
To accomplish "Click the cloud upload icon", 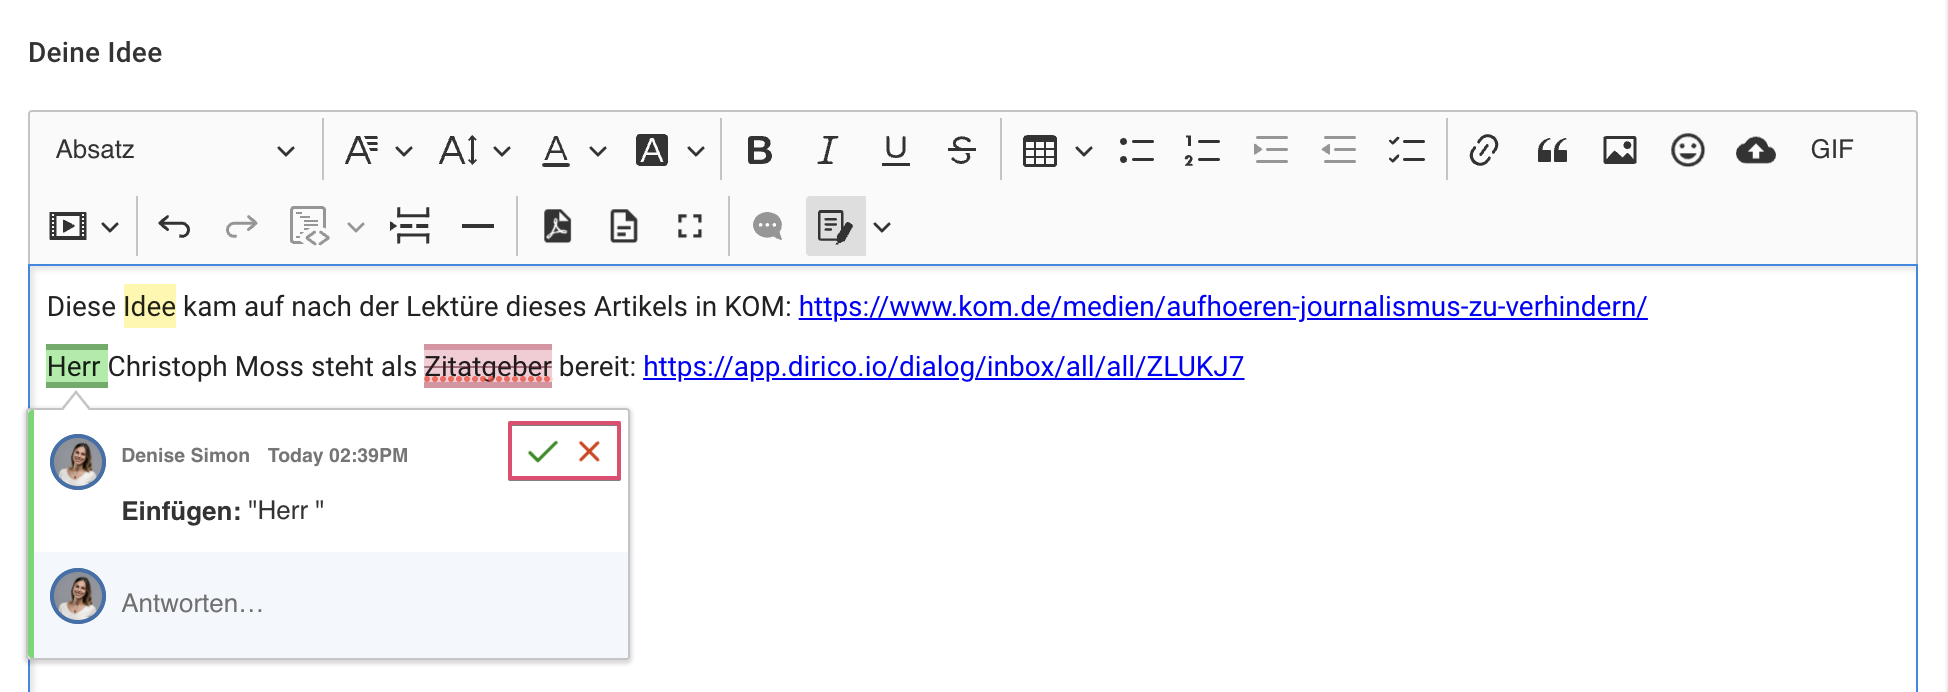I will (x=1756, y=150).
